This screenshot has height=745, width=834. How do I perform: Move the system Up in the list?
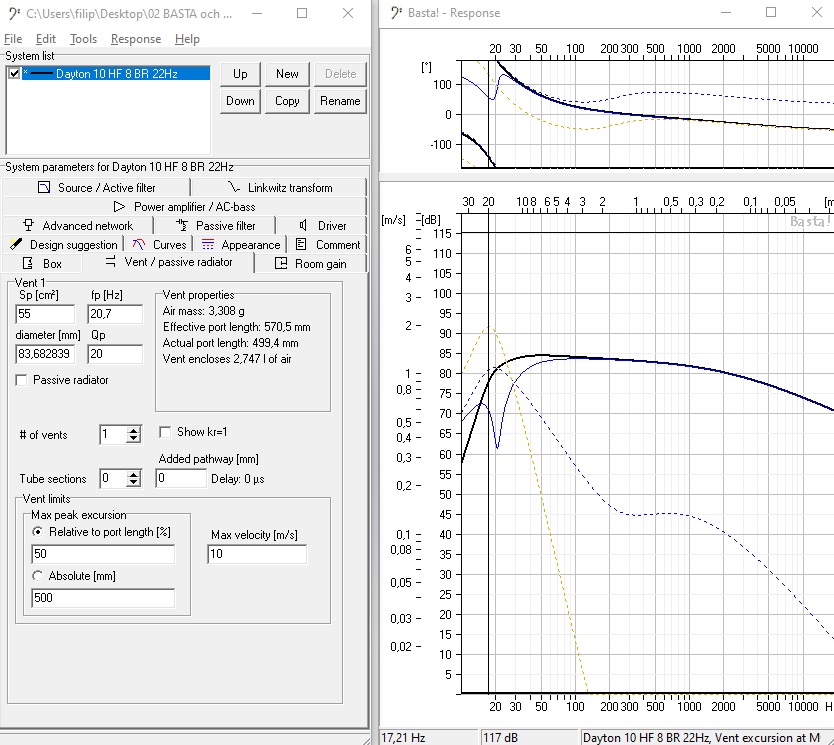click(240, 74)
